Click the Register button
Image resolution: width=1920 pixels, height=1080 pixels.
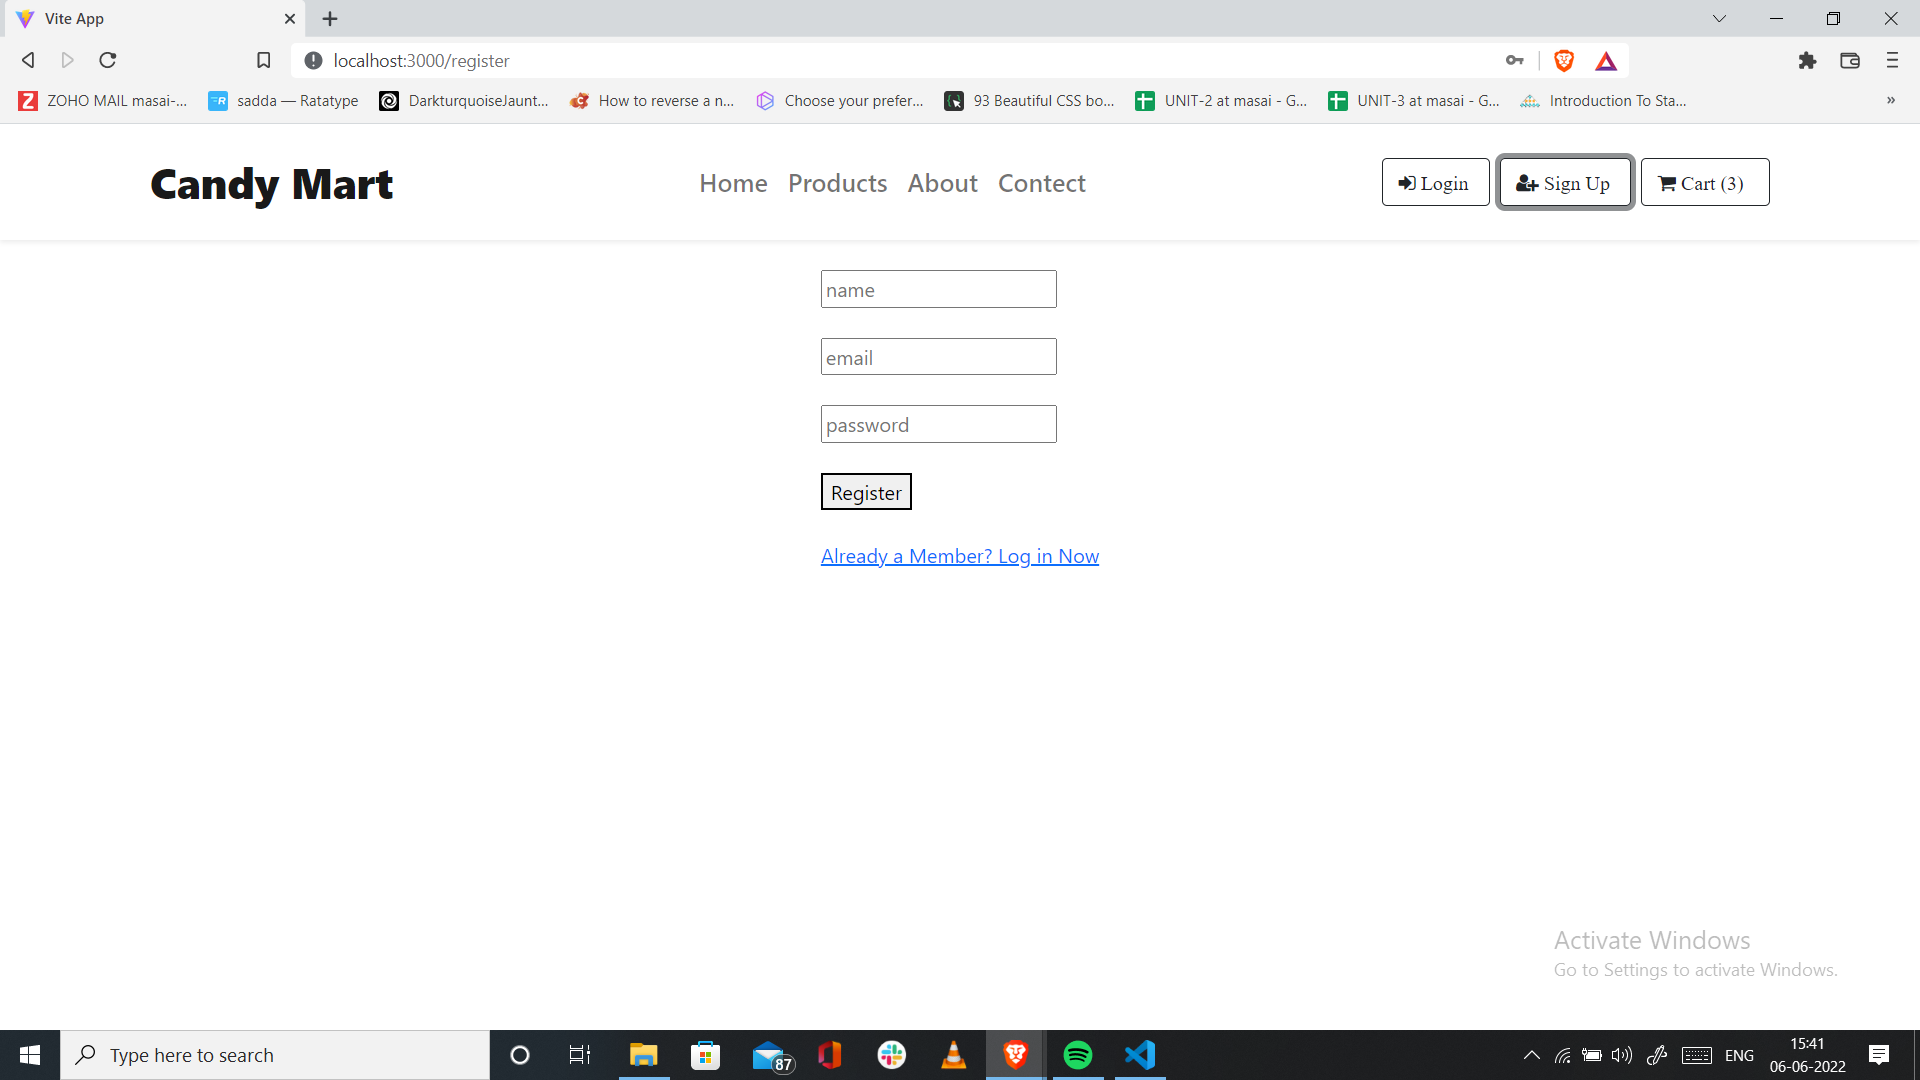click(865, 491)
